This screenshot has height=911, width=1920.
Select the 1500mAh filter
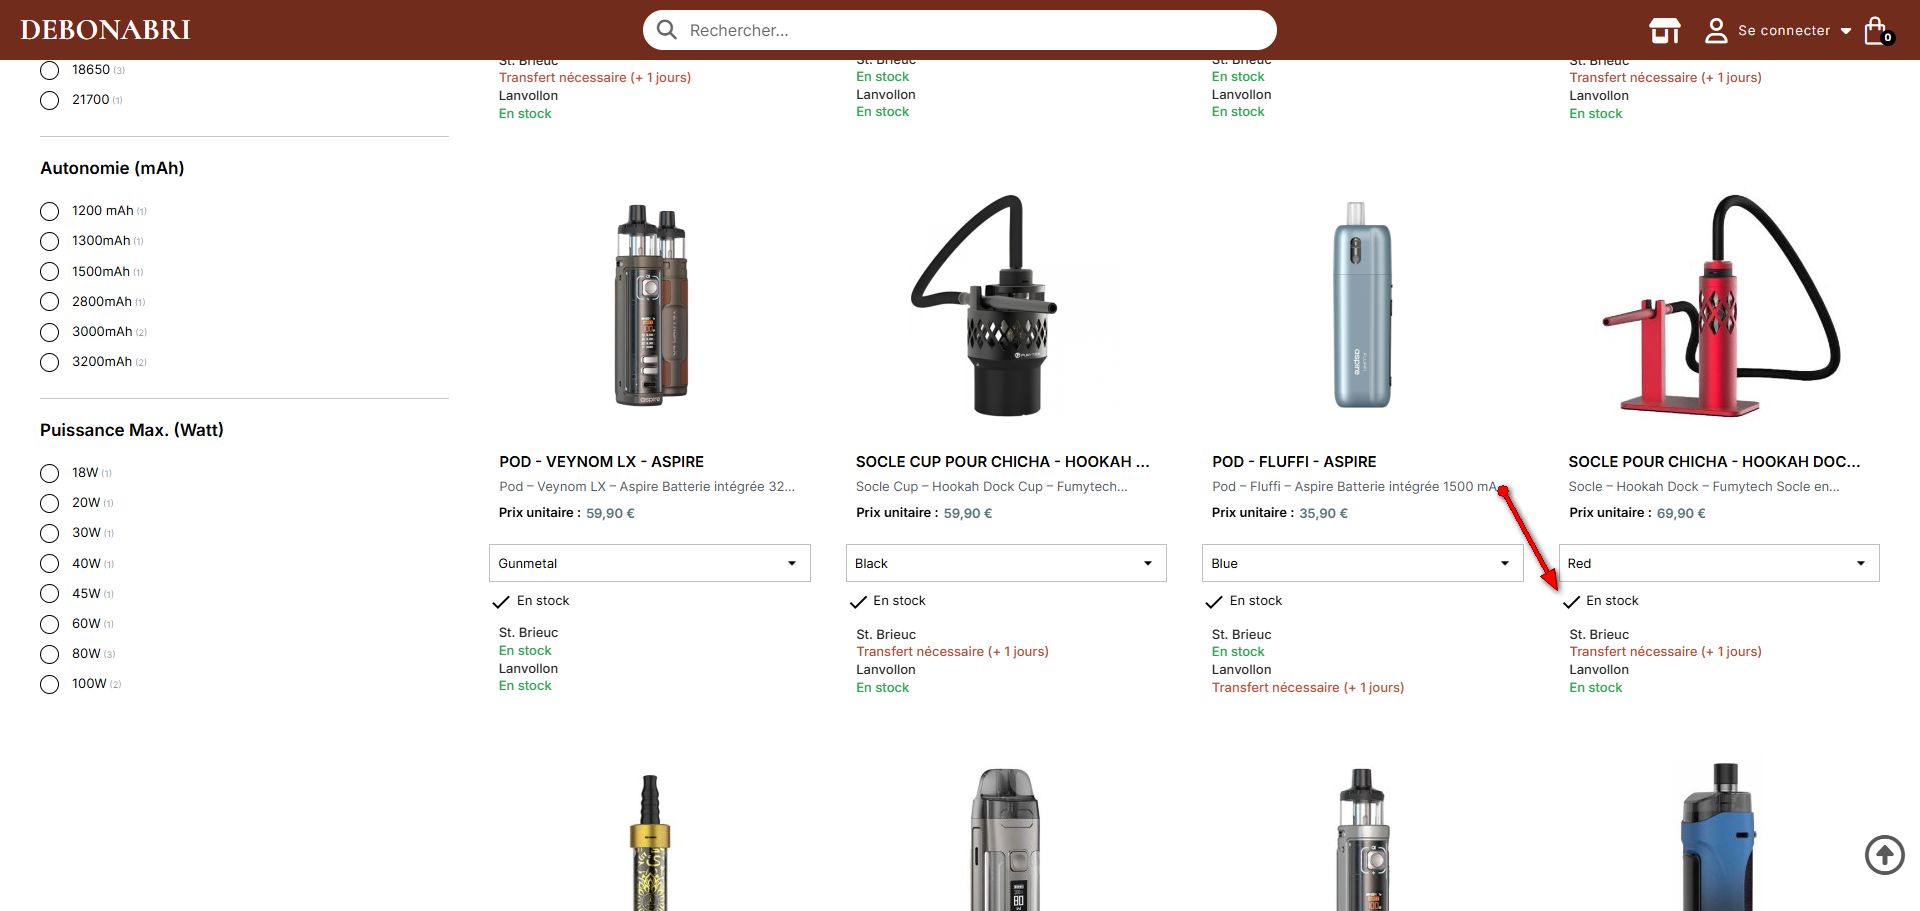50,272
